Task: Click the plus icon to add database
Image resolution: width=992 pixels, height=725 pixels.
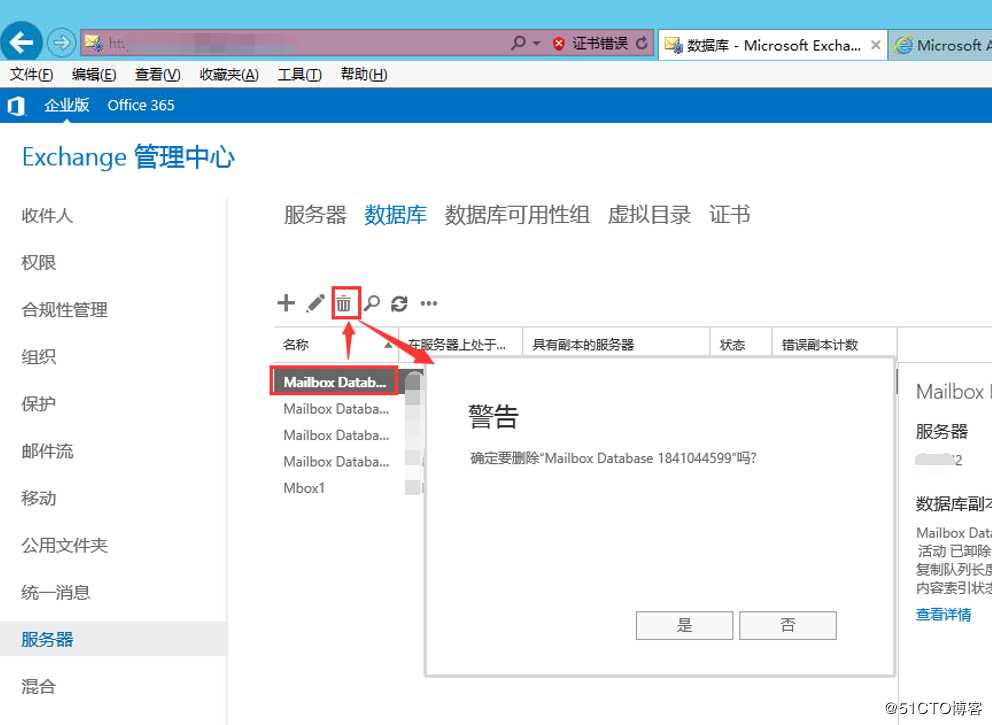Action: click(286, 303)
